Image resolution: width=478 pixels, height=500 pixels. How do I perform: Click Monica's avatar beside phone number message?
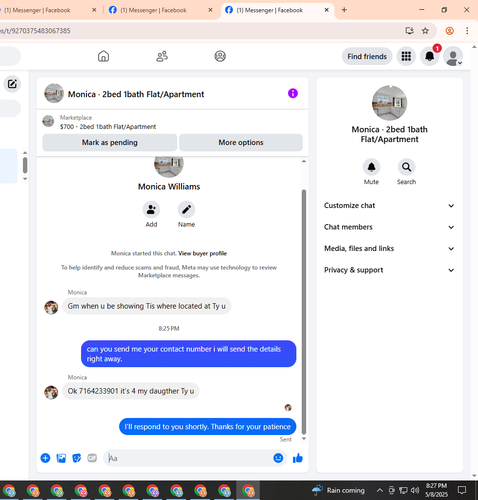[x=51, y=392]
